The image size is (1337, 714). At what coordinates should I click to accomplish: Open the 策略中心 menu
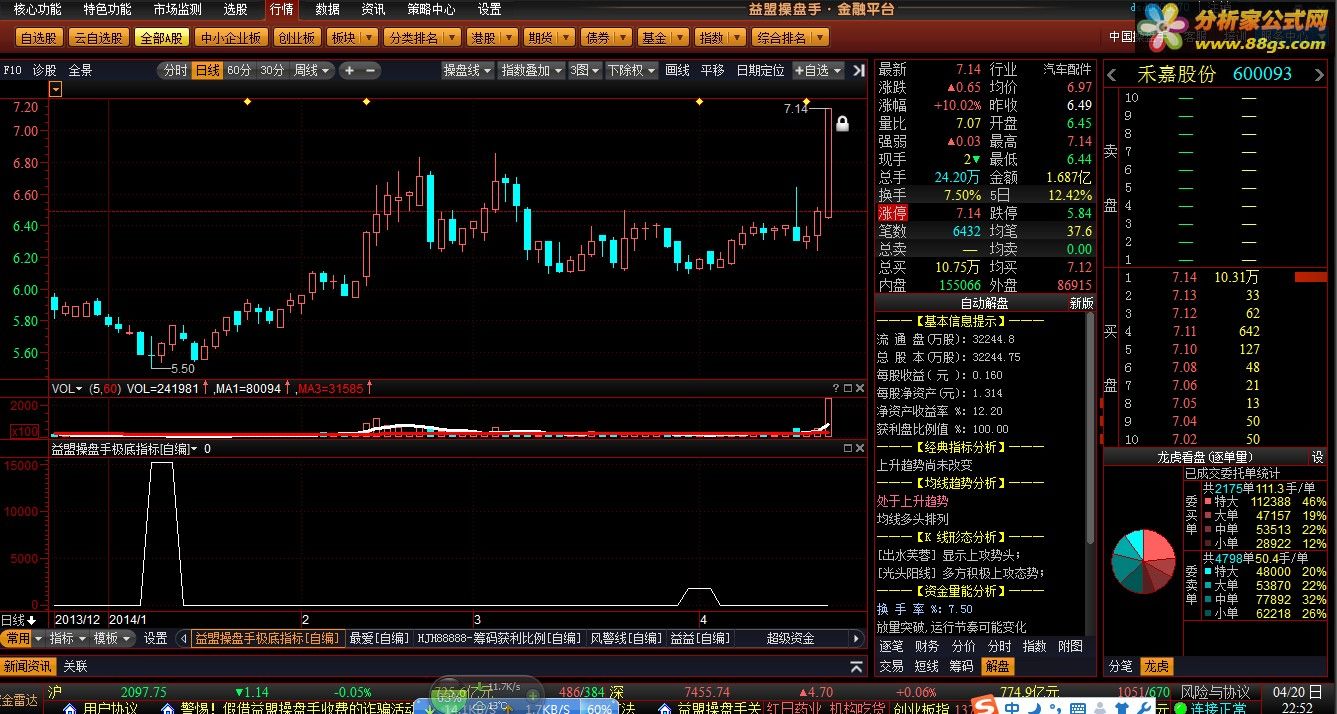(x=431, y=9)
